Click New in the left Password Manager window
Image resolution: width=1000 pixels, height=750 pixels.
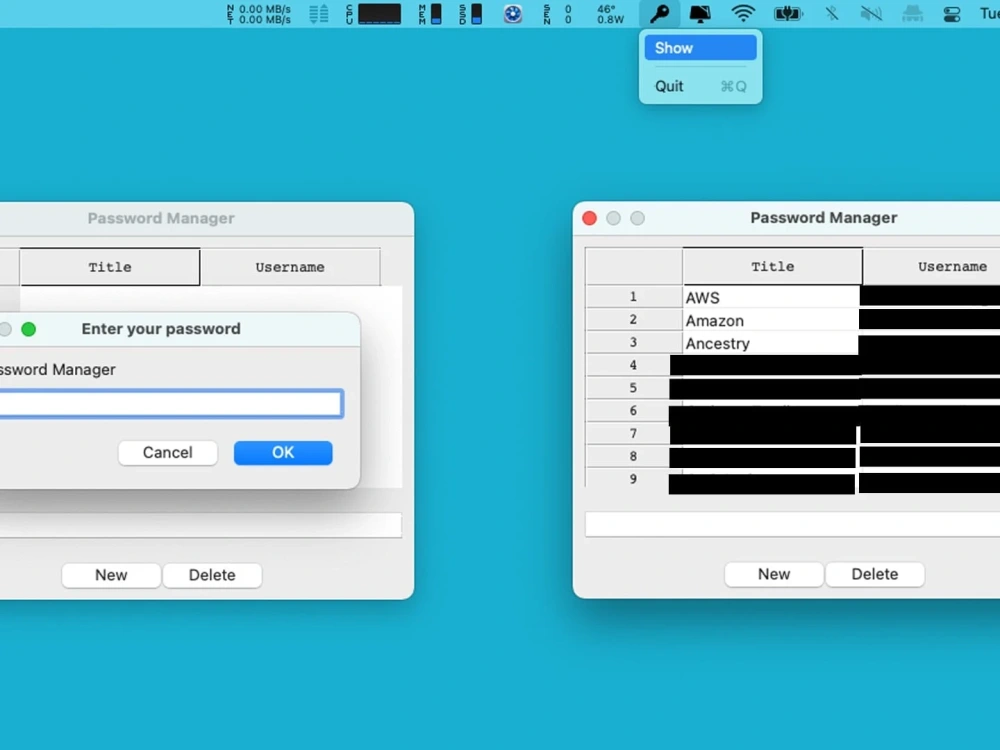coord(111,575)
